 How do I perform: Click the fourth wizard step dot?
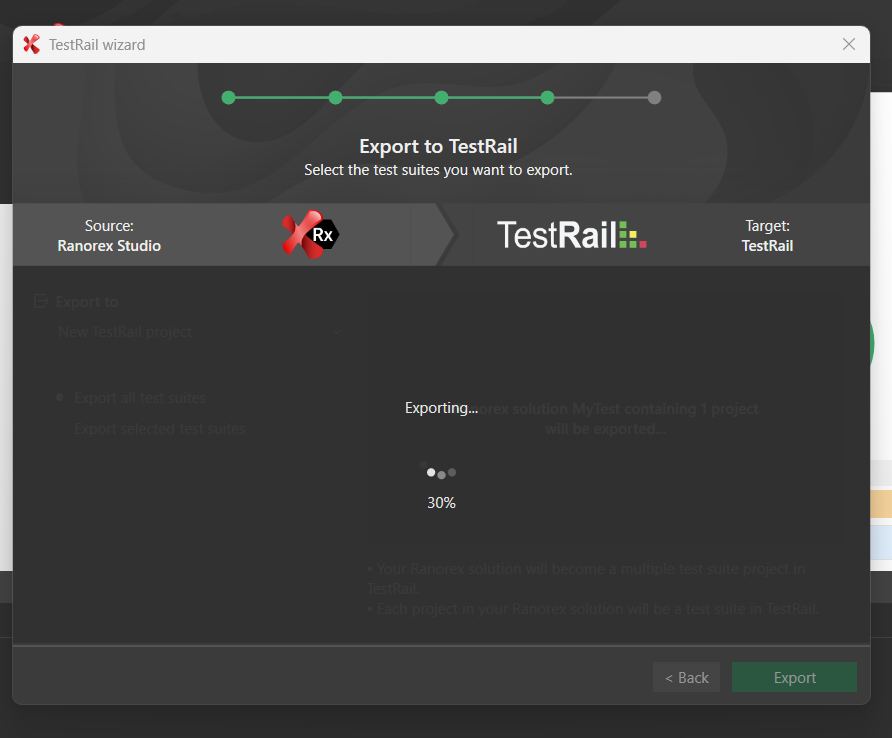tap(547, 98)
